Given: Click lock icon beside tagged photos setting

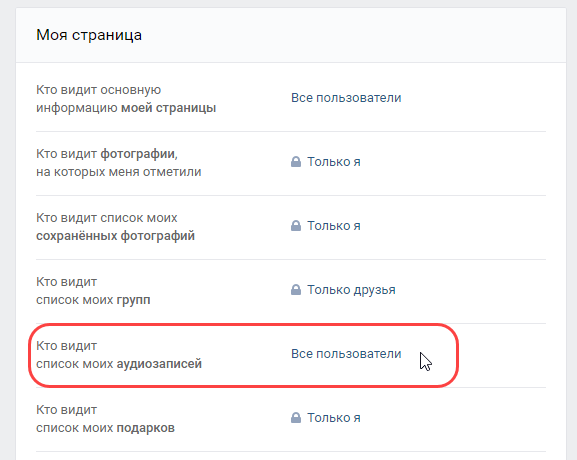Looking at the screenshot, I should click(x=296, y=162).
